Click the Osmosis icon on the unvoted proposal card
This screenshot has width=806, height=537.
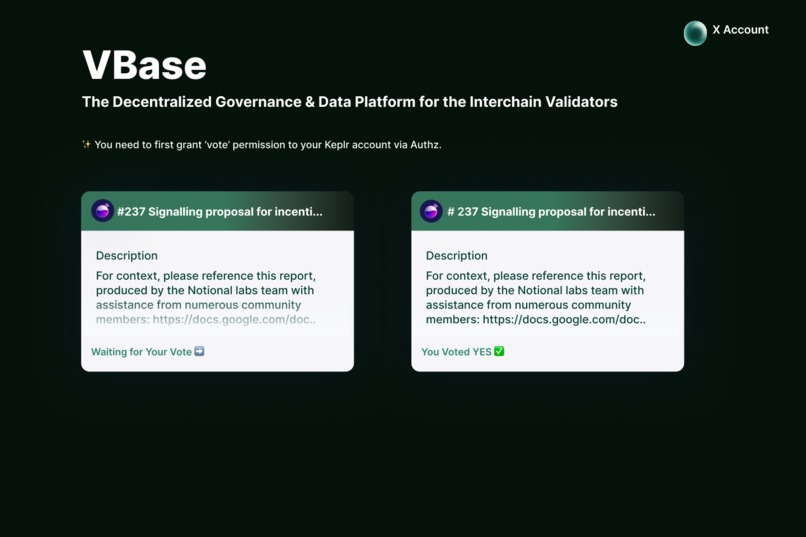pyautogui.click(x=102, y=211)
